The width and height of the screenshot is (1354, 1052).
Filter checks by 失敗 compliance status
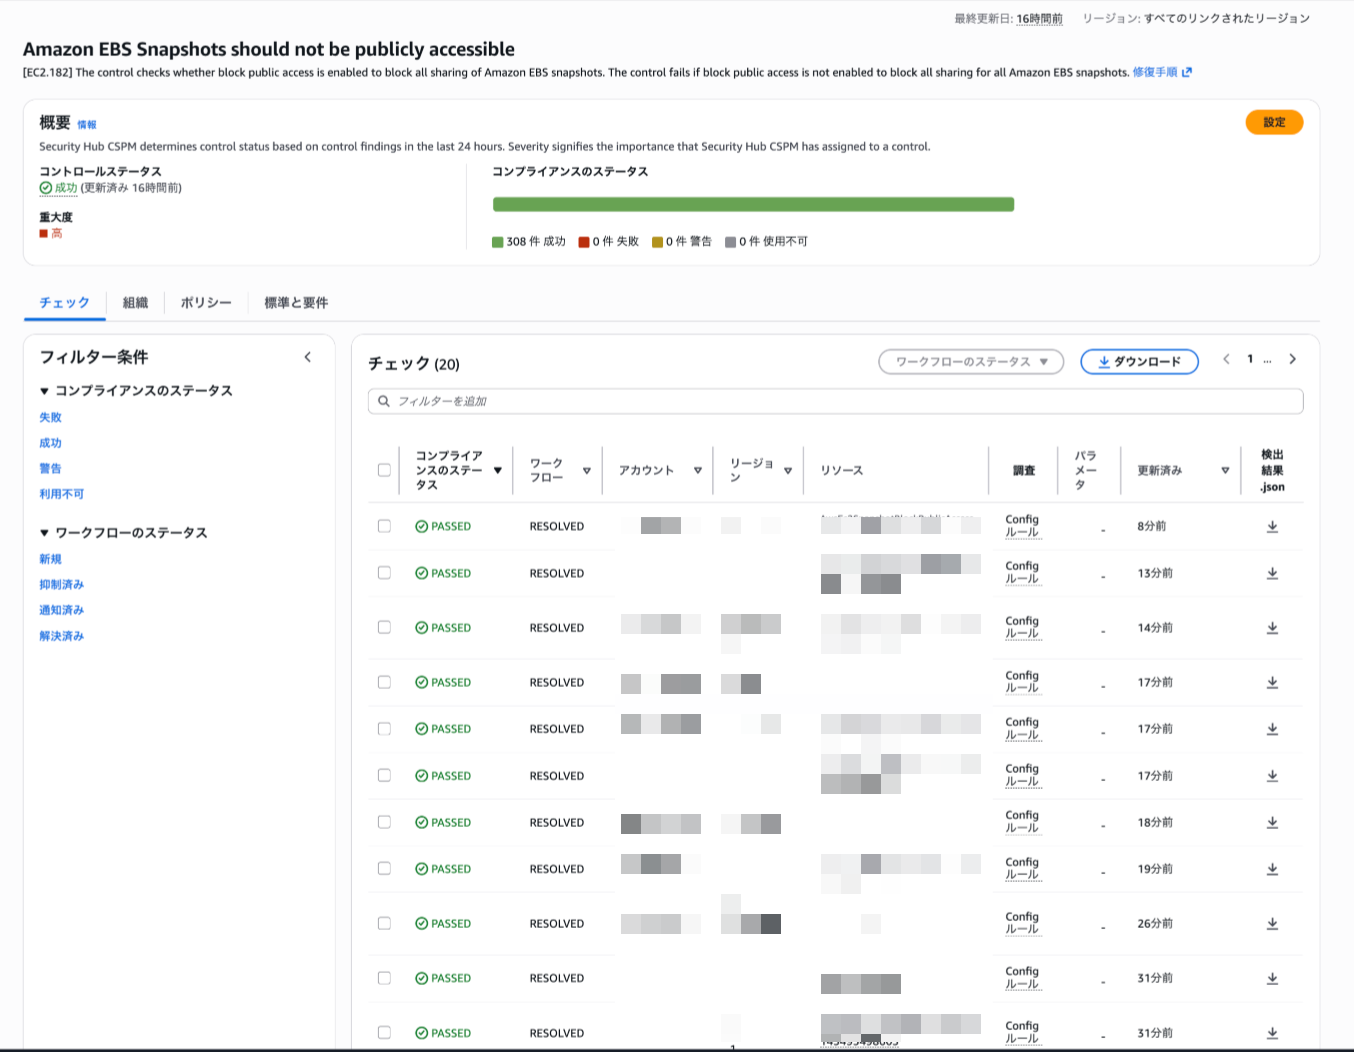click(50, 417)
